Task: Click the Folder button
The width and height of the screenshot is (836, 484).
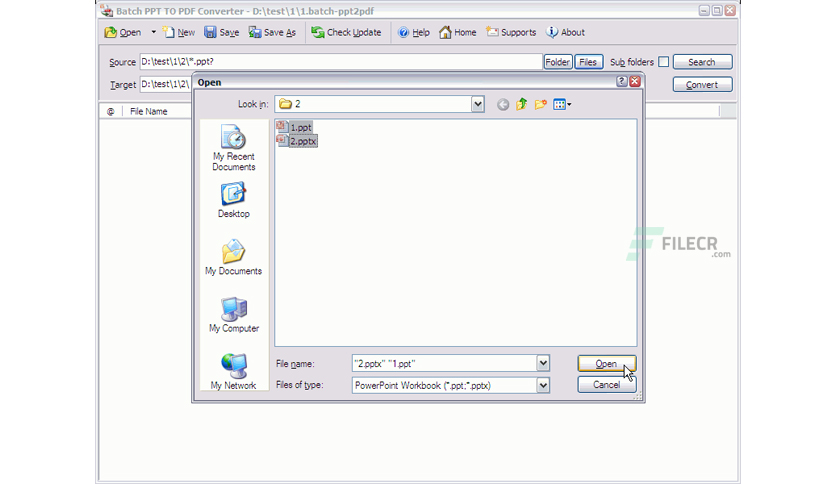Action: pos(558,62)
